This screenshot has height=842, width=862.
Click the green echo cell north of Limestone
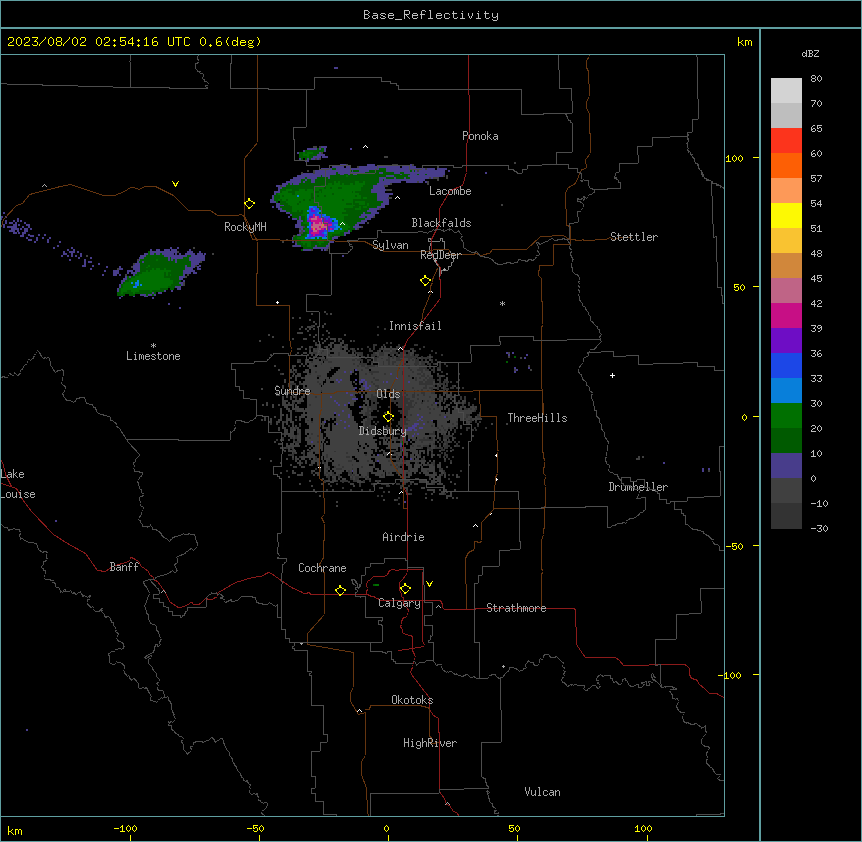159,273
